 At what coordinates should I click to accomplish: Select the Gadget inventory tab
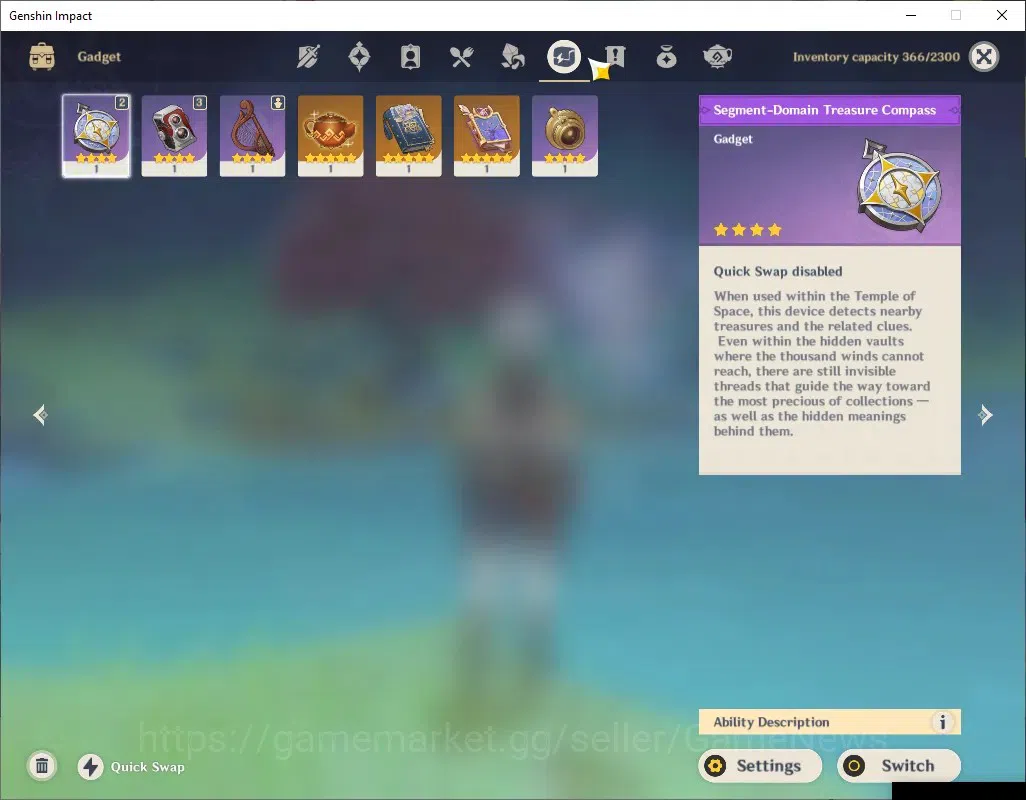click(x=564, y=57)
